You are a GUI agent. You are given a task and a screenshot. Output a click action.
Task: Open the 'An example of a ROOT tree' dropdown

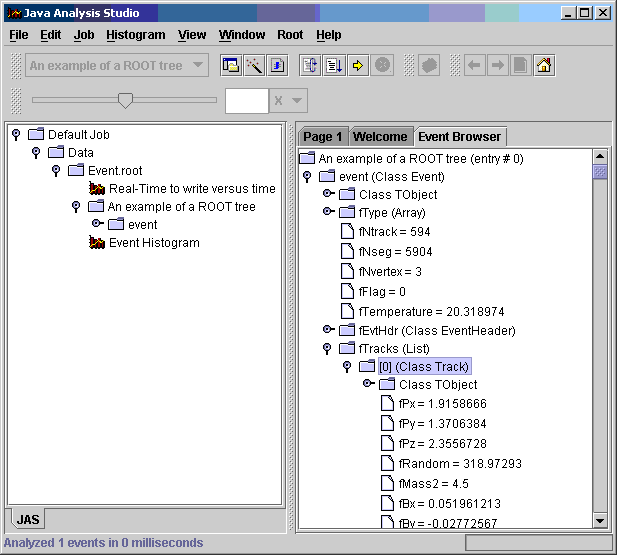tap(198, 66)
